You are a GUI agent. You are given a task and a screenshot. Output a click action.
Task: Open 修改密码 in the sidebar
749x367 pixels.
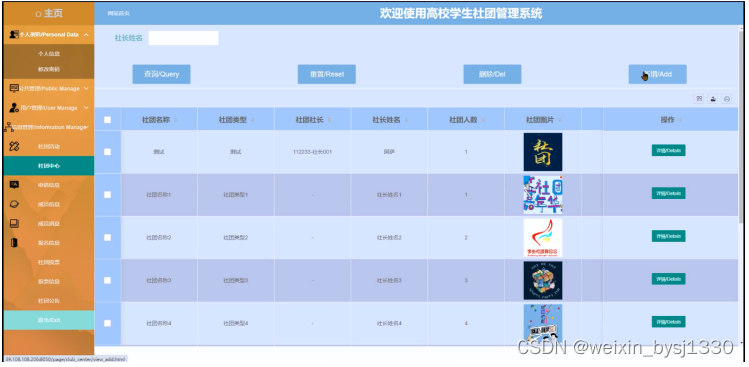tap(49, 69)
